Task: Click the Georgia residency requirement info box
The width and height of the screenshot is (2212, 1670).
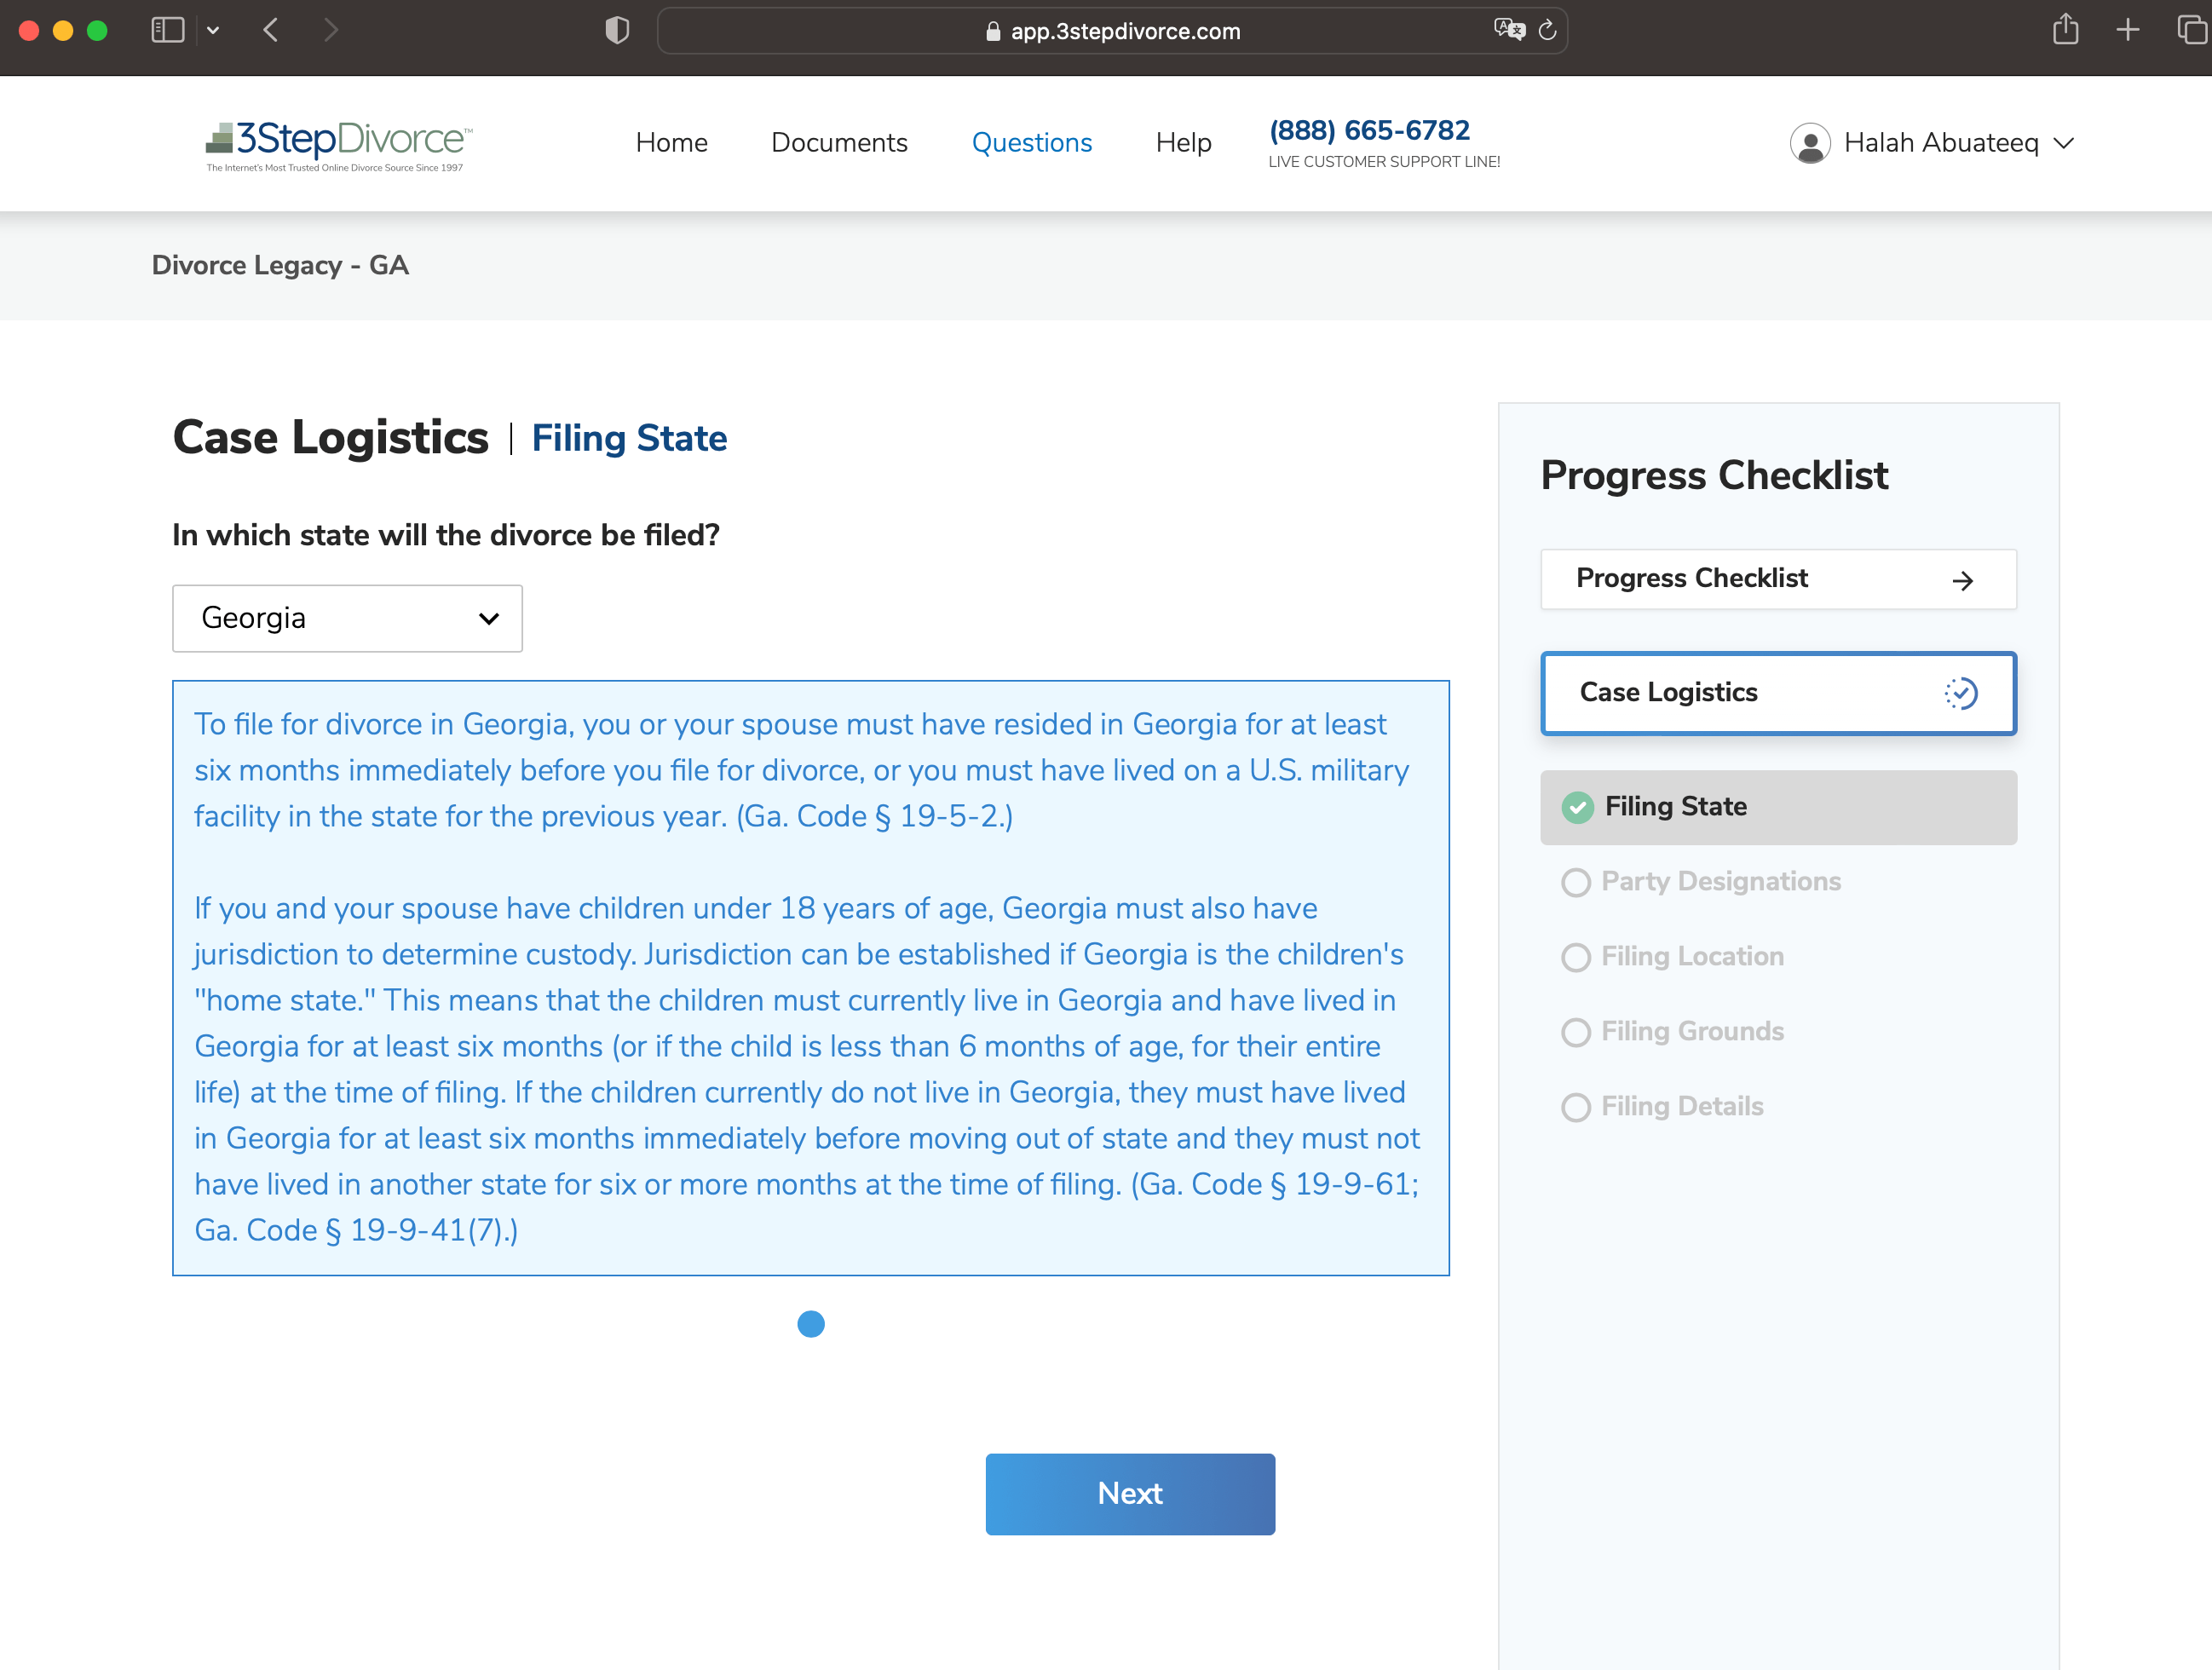Action: point(810,978)
